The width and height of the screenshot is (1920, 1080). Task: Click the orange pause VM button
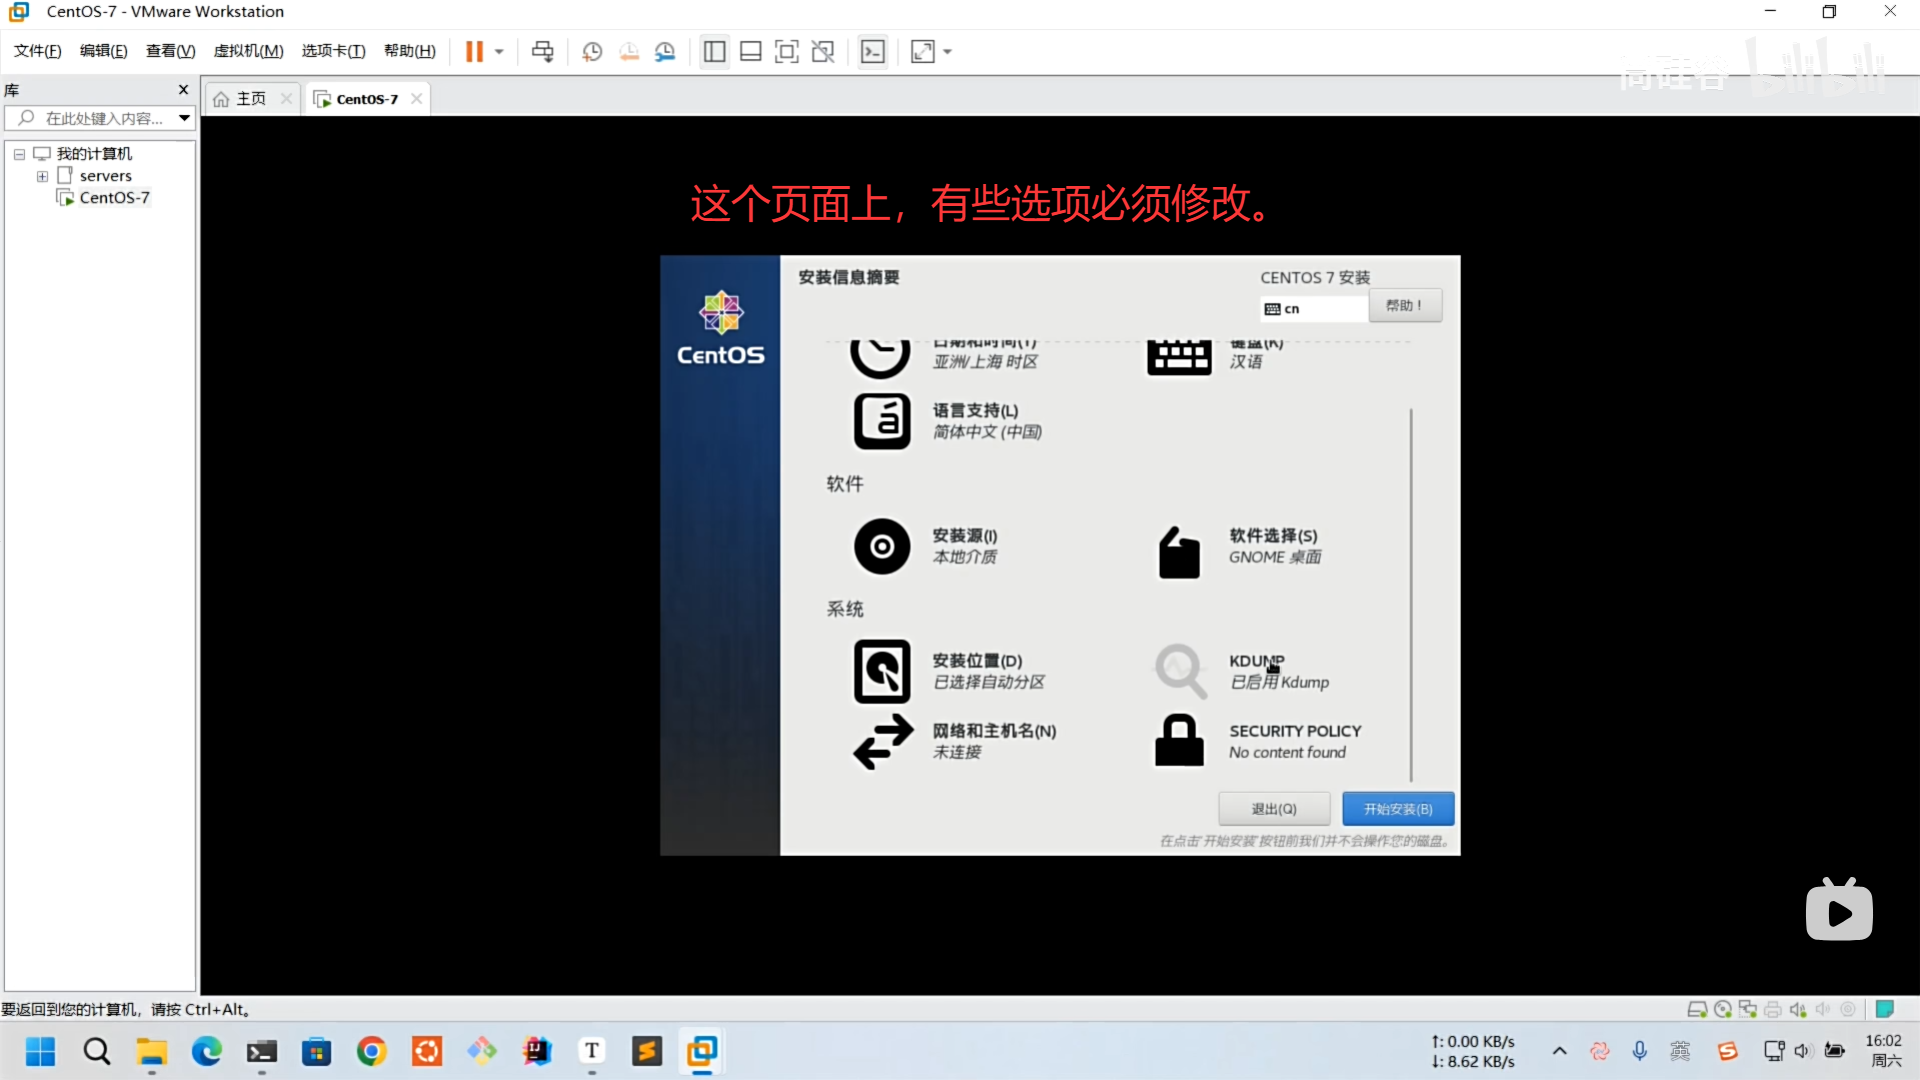474,52
